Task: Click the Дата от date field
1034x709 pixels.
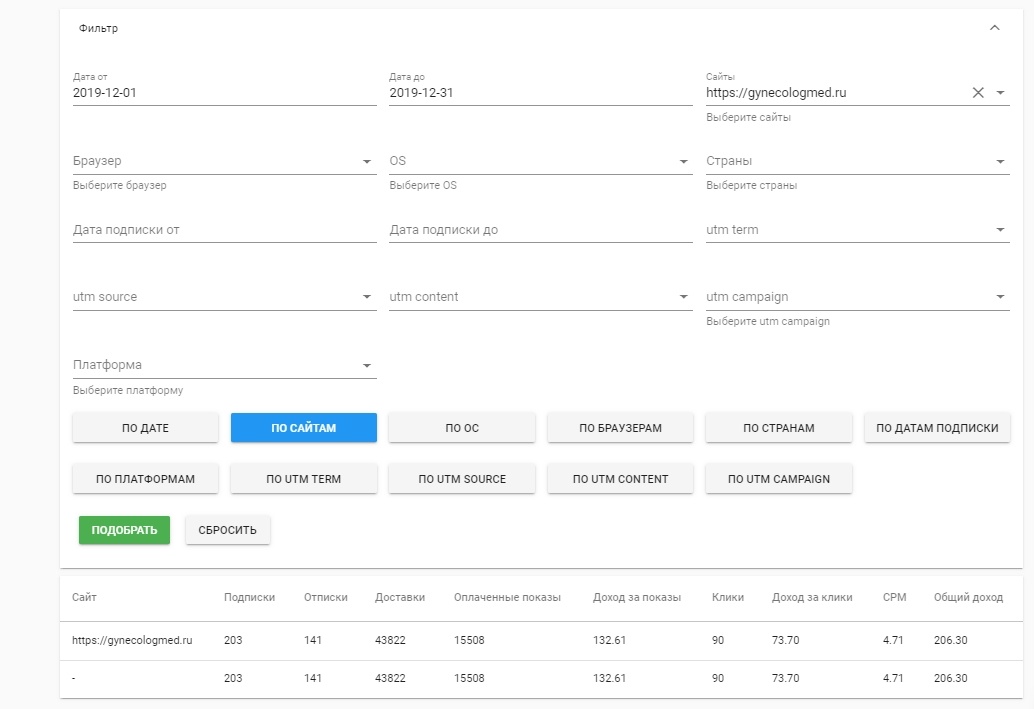Action: (224, 93)
